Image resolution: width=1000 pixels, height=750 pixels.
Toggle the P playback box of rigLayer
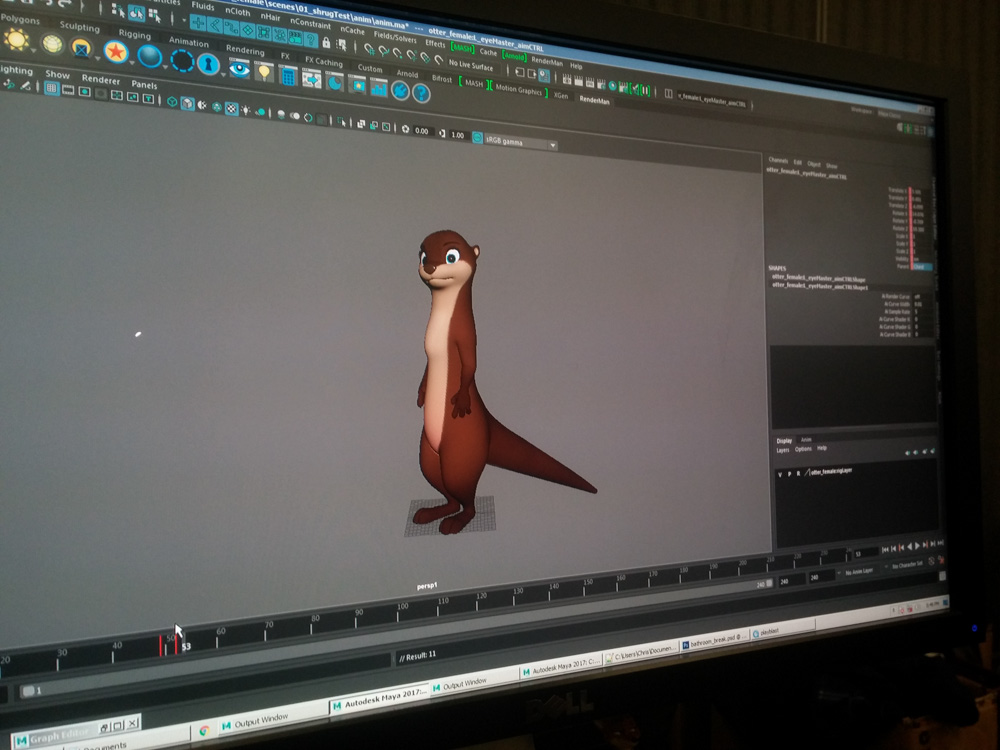[x=789, y=472]
